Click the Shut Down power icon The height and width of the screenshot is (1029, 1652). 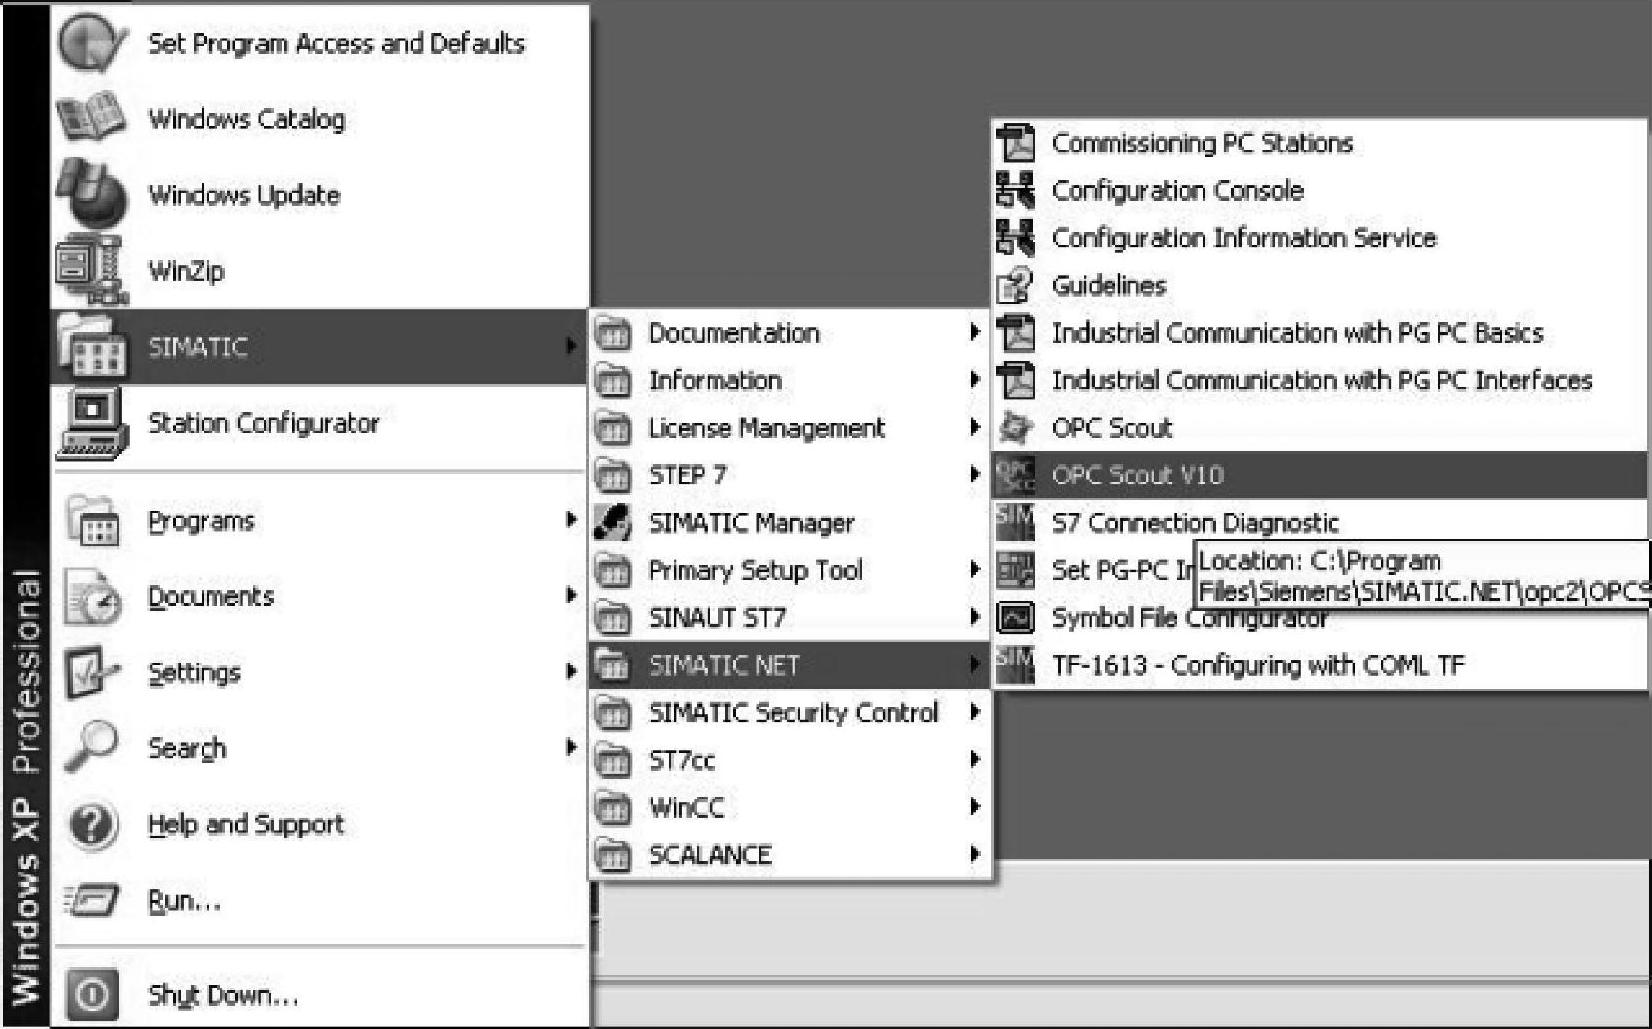[x=93, y=995]
